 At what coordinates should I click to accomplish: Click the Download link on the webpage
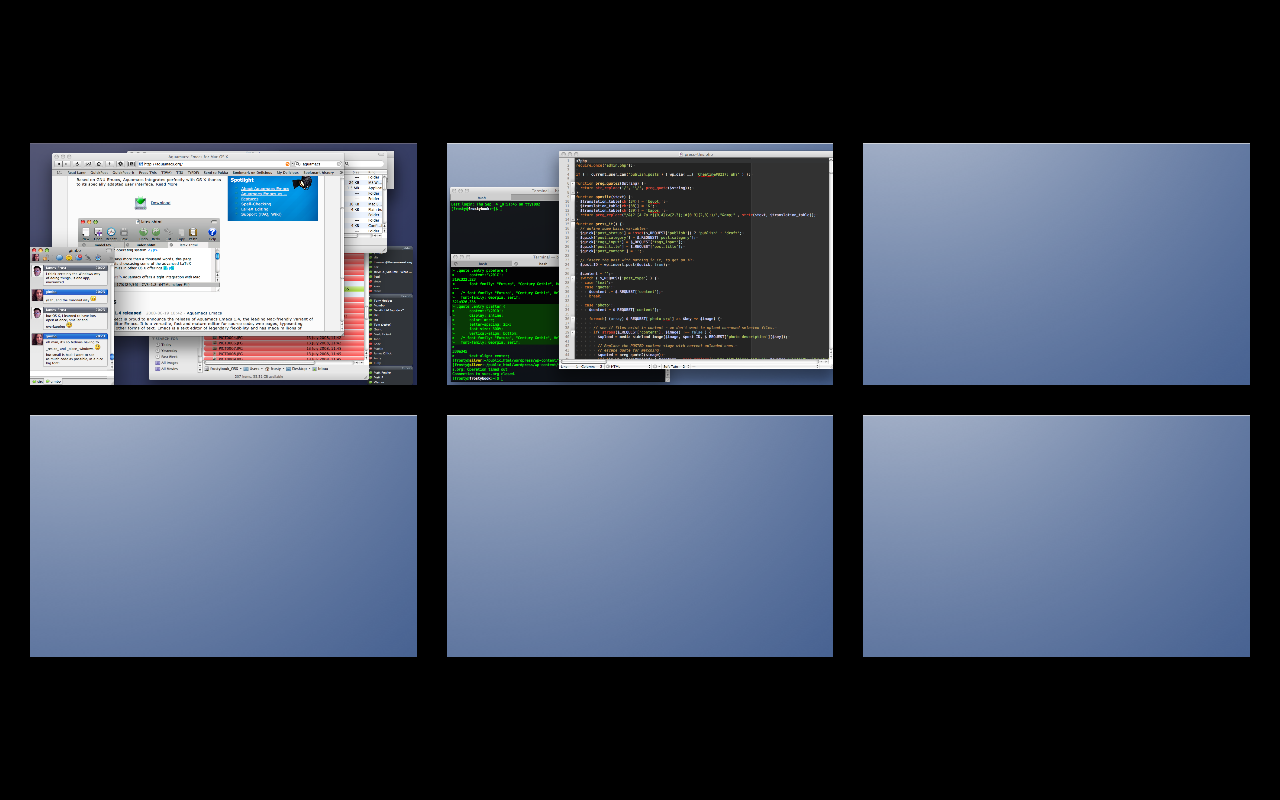click(x=160, y=203)
